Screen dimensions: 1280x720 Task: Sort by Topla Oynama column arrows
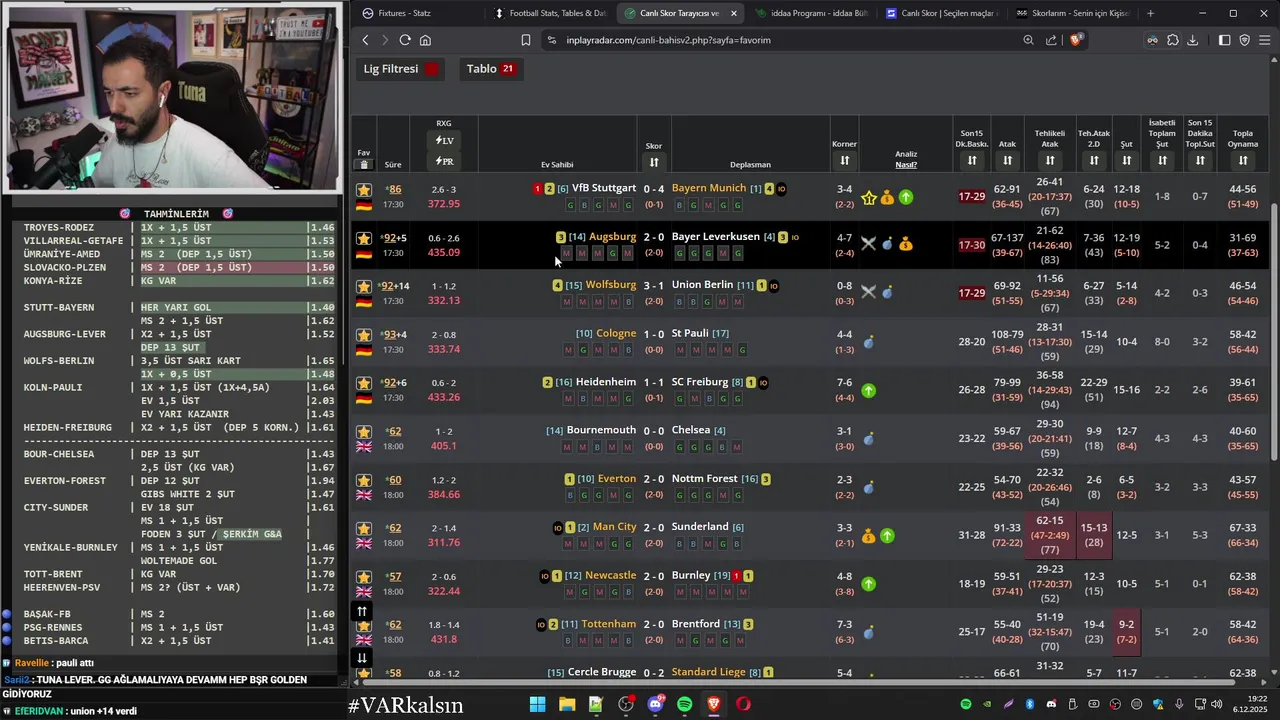[1243, 160]
